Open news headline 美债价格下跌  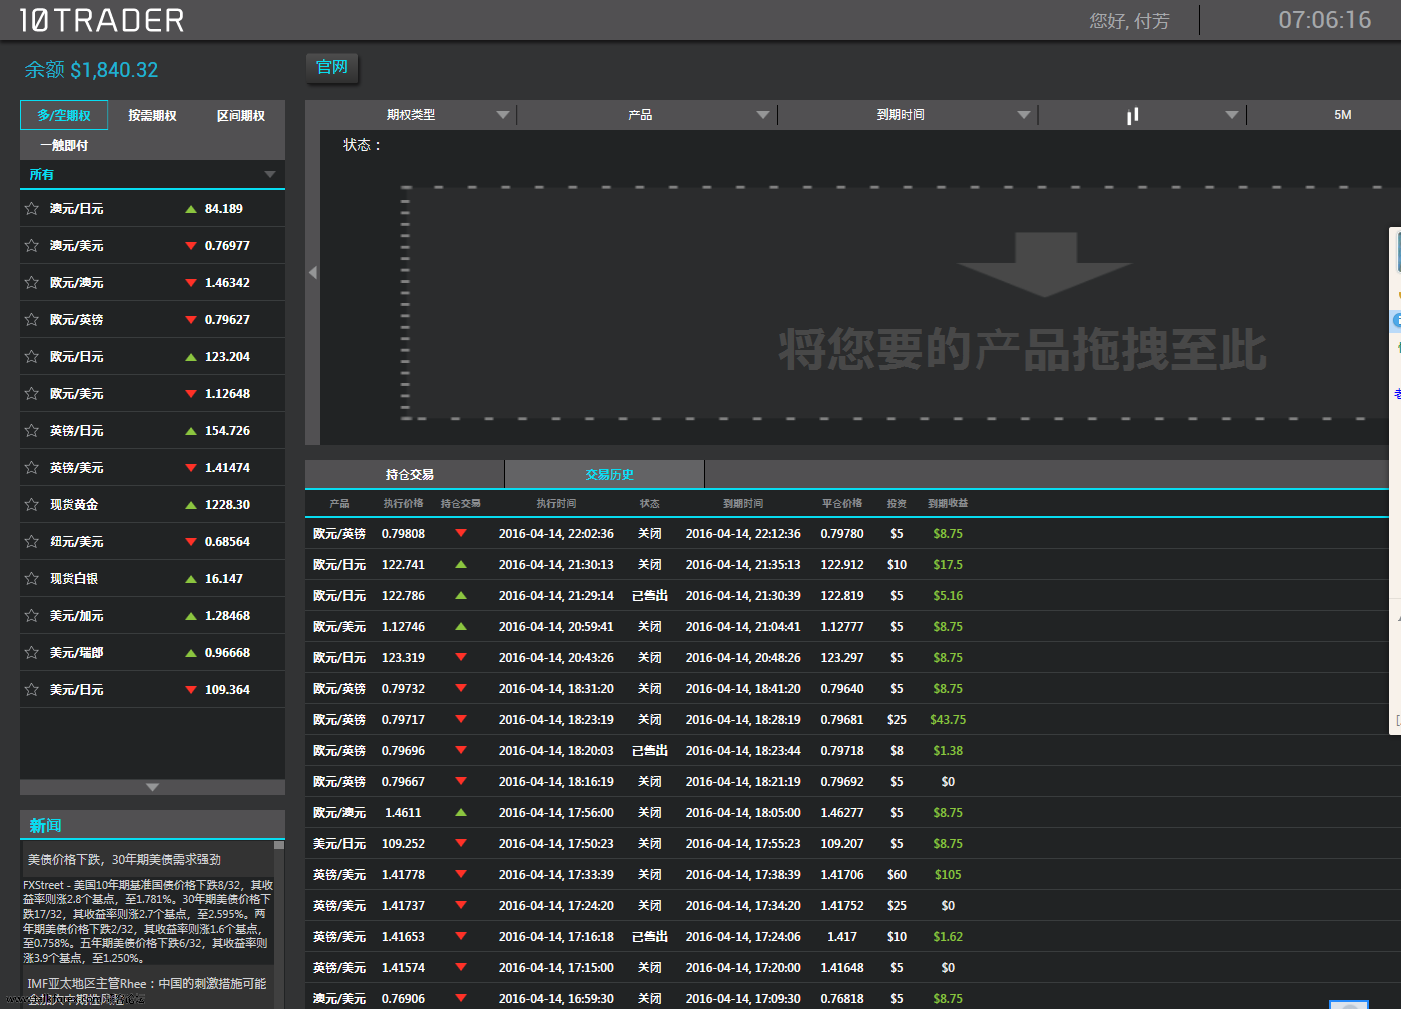(124, 860)
